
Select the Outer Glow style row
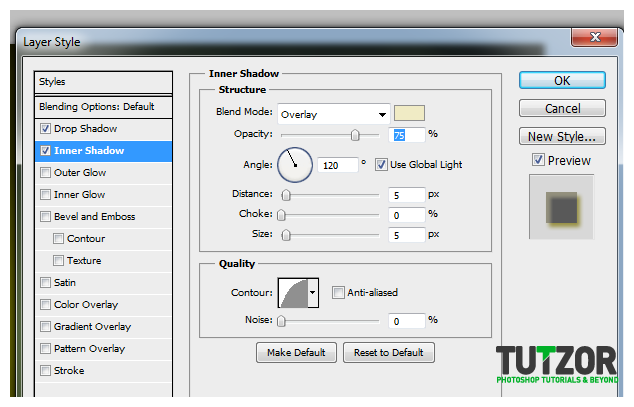coord(104,173)
